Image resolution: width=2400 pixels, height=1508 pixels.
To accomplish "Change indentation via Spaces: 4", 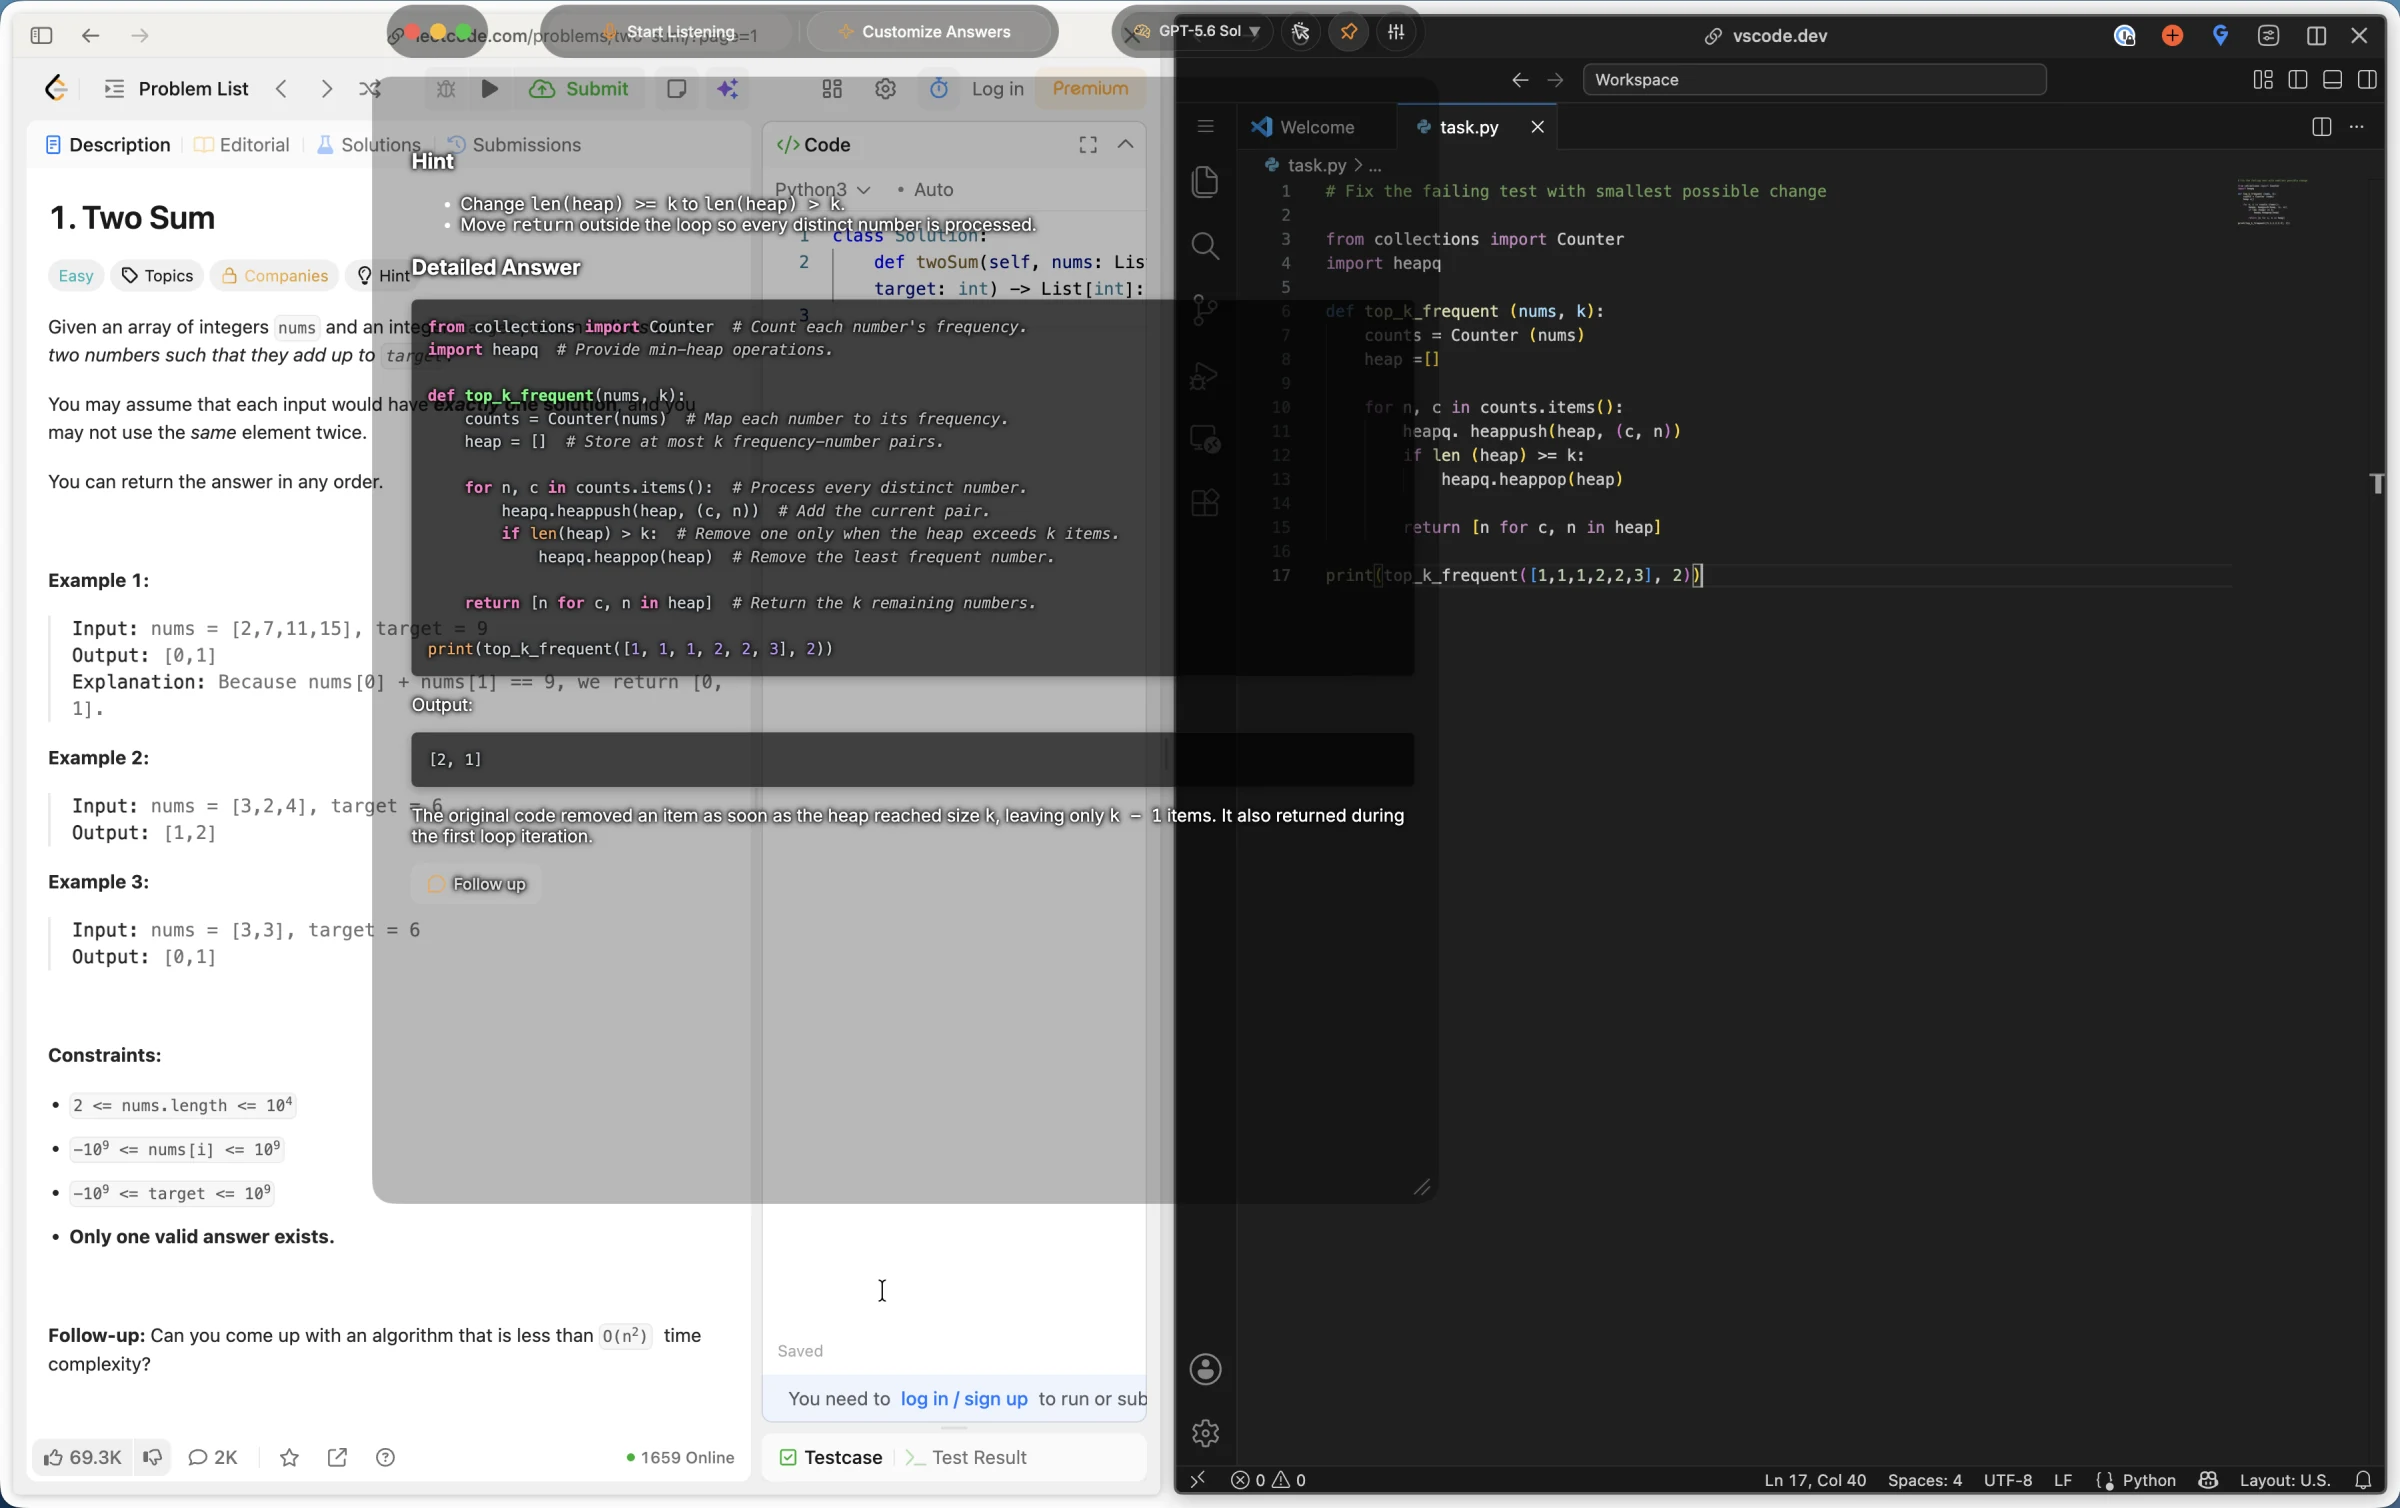I will click(1924, 1480).
